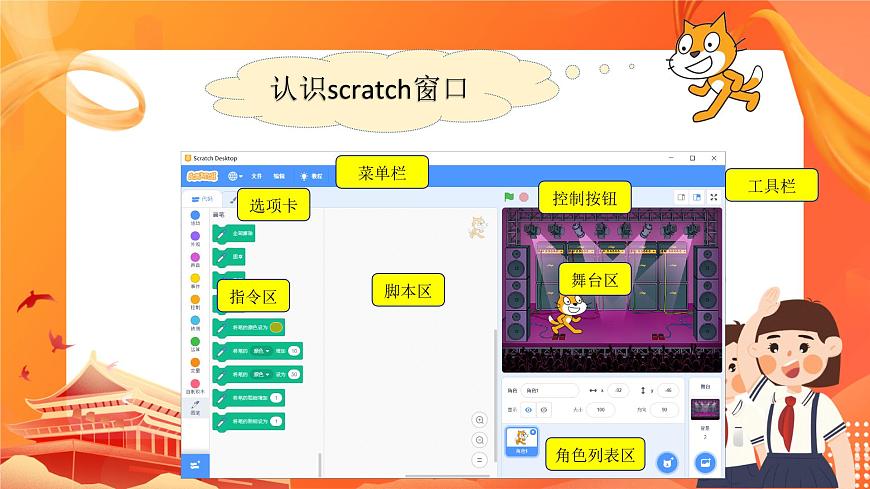Image resolution: width=870 pixels, height=489 pixels.
Task: Open the 教程 (Tutorials) lightbulb item
Action: click(x=311, y=176)
